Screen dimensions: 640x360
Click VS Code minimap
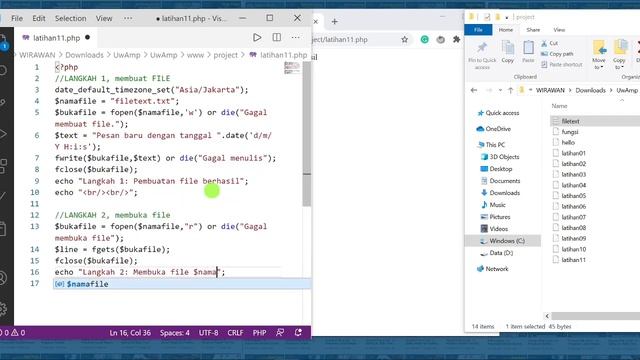coord(292,68)
